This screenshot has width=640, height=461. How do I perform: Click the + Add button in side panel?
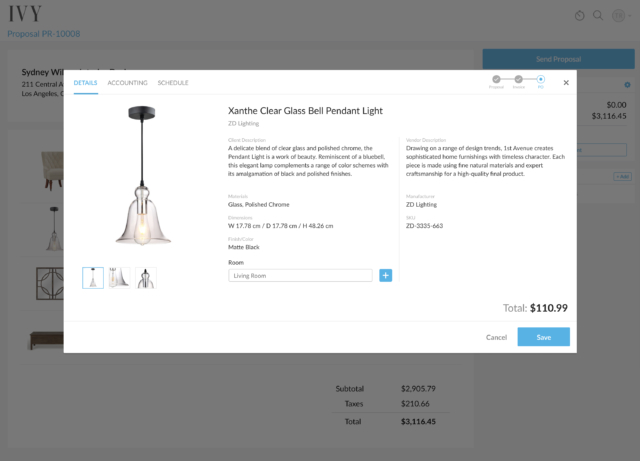pos(622,176)
